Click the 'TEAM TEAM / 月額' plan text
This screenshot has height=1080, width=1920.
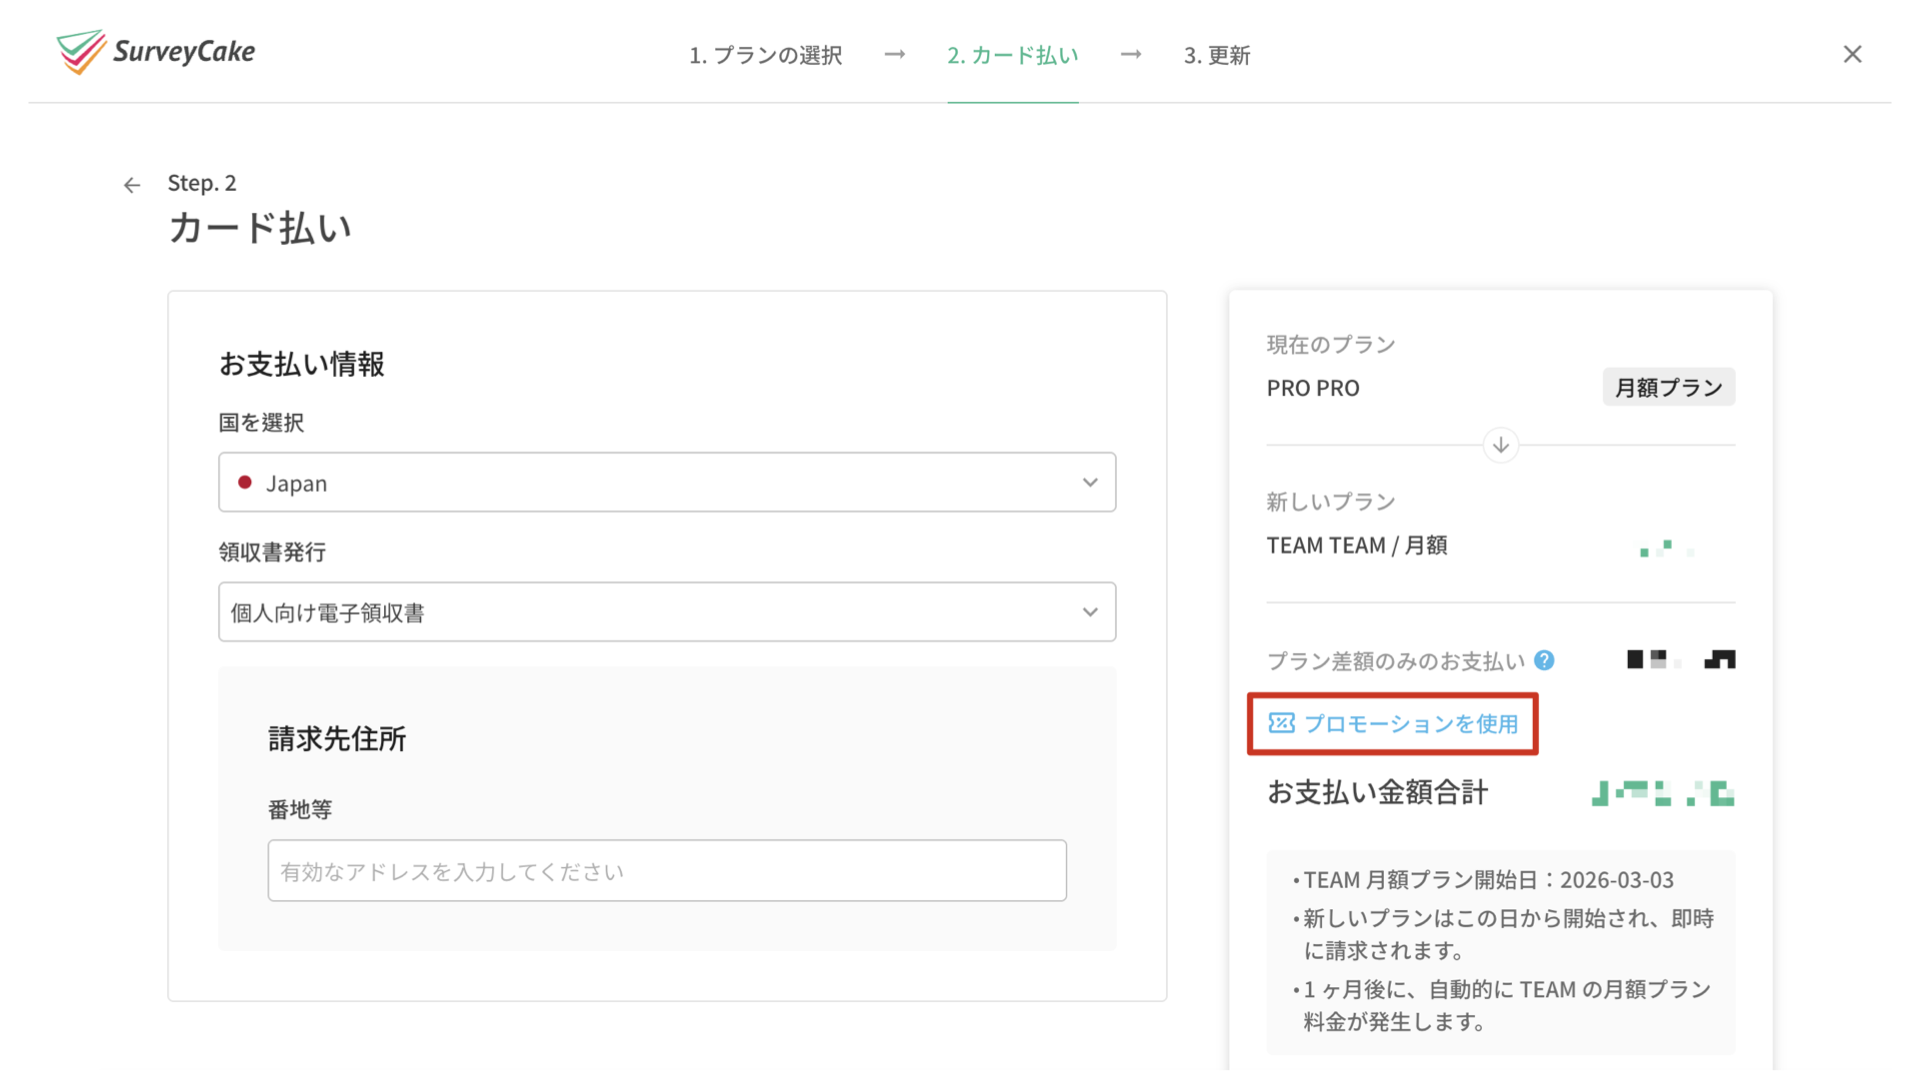1356,545
